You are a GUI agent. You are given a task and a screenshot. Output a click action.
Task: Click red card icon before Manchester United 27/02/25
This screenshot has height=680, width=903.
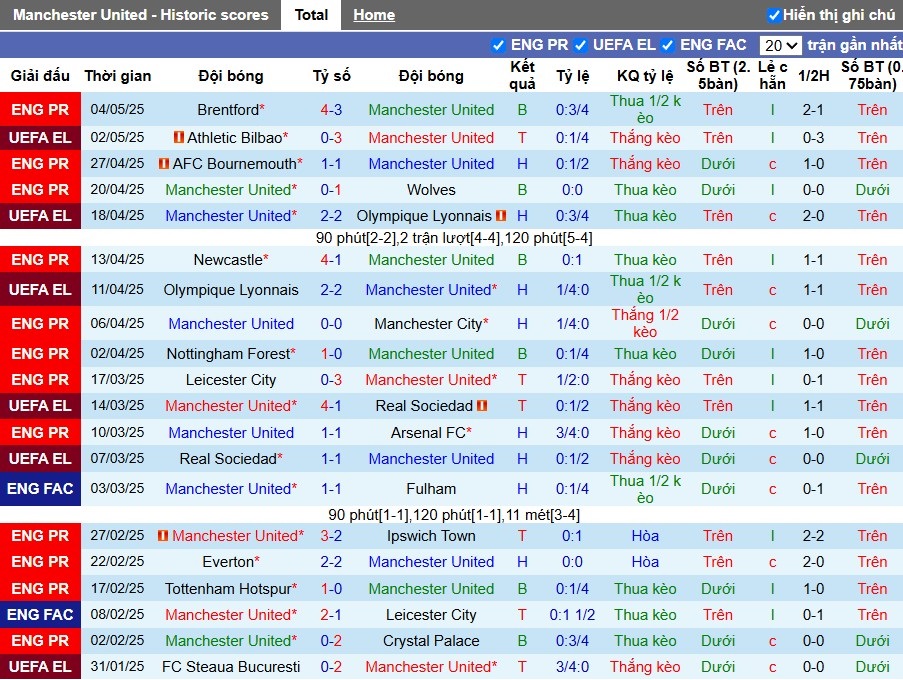(163, 535)
